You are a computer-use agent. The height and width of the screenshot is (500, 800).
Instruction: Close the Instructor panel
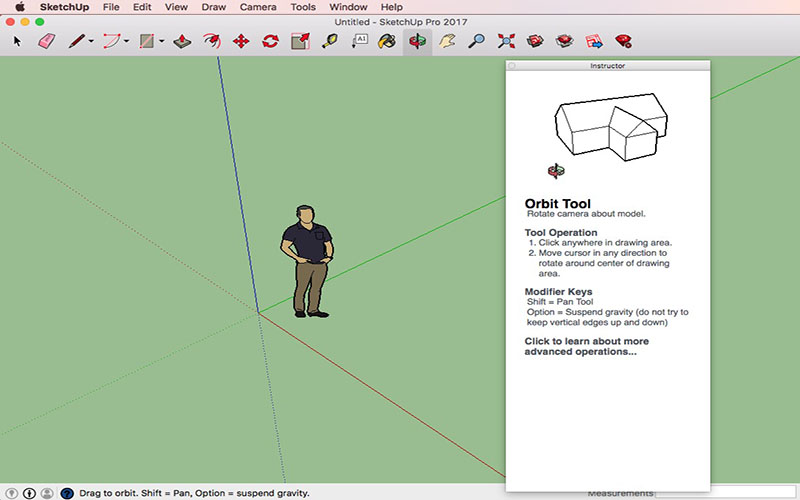point(512,66)
